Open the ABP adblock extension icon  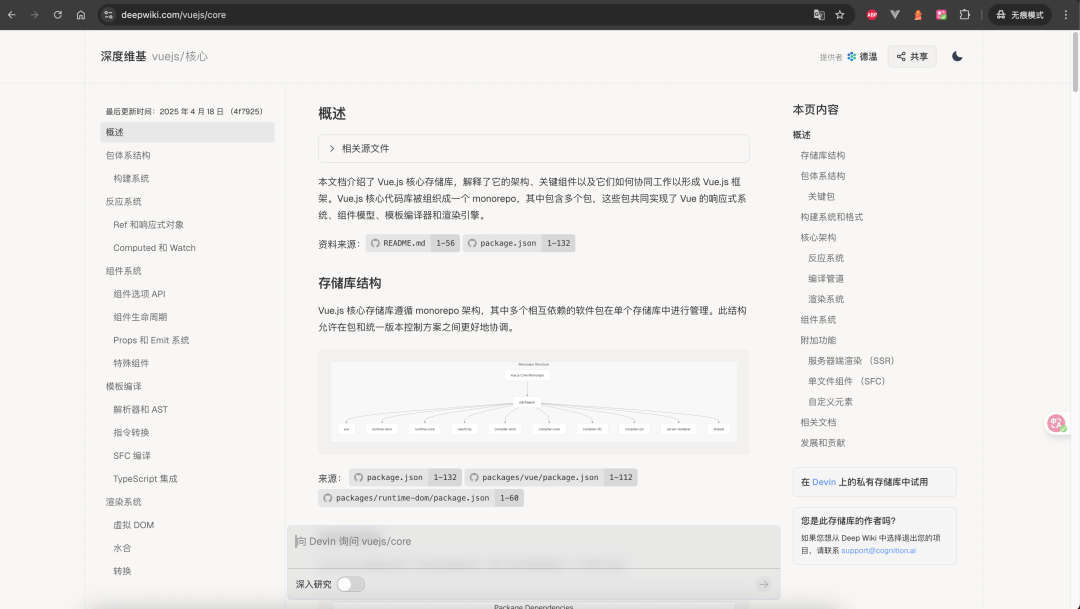click(x=872, y=14)
